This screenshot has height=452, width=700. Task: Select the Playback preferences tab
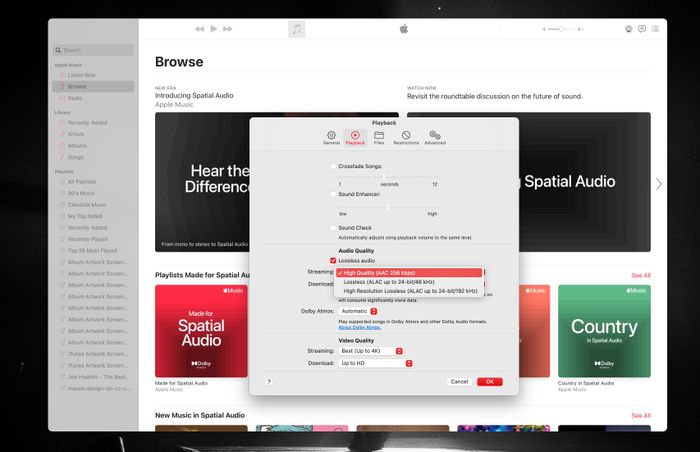tap(355, 138)
